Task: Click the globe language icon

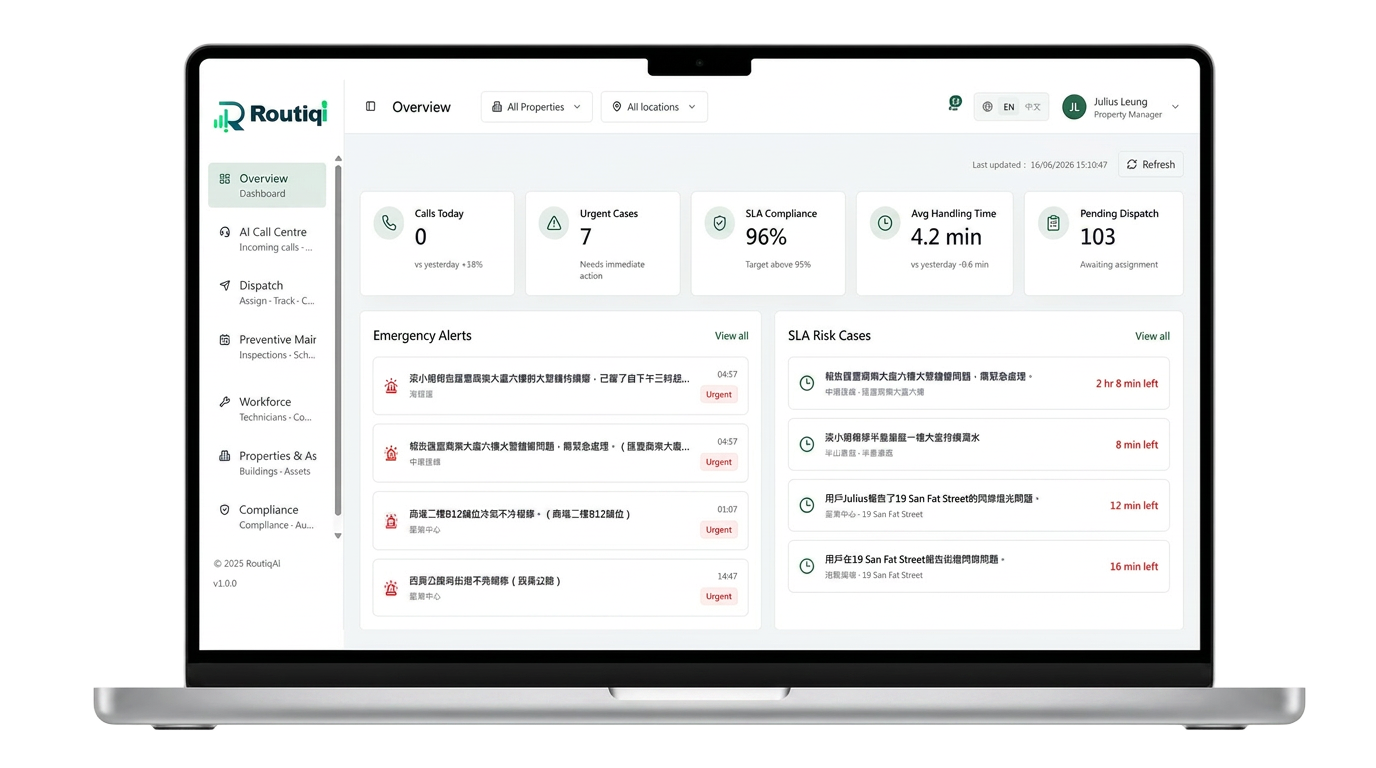Action: tap(987, 107)
